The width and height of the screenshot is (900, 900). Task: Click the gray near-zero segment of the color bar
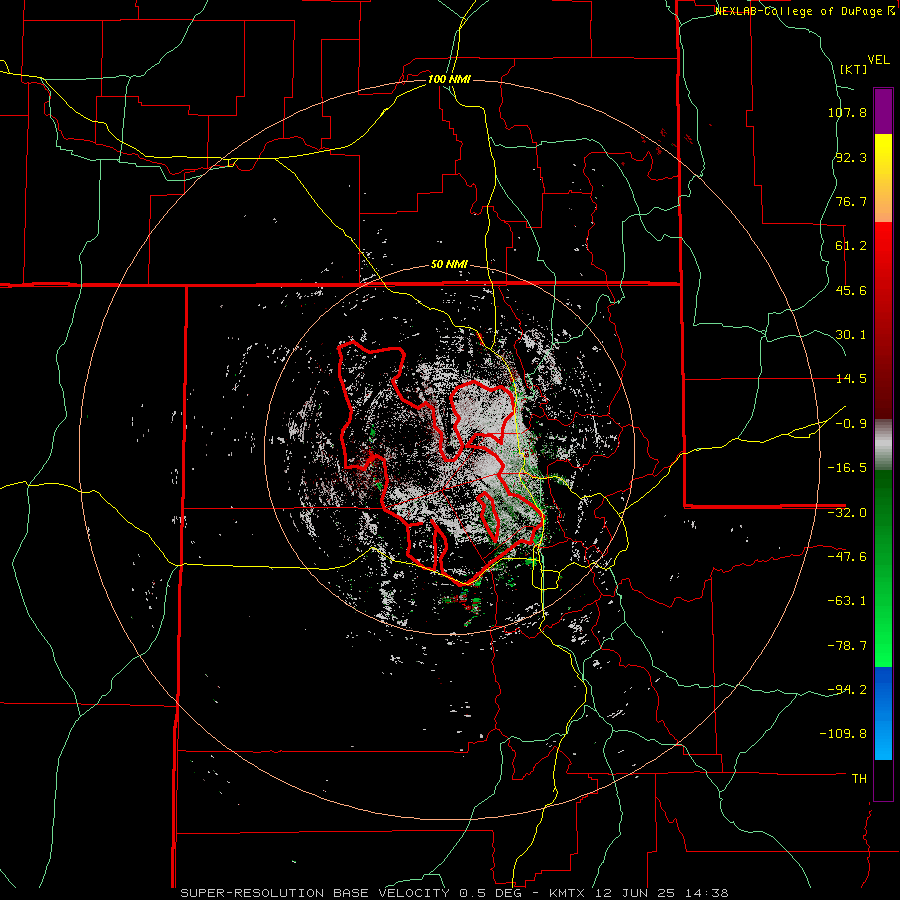[883, 443]
